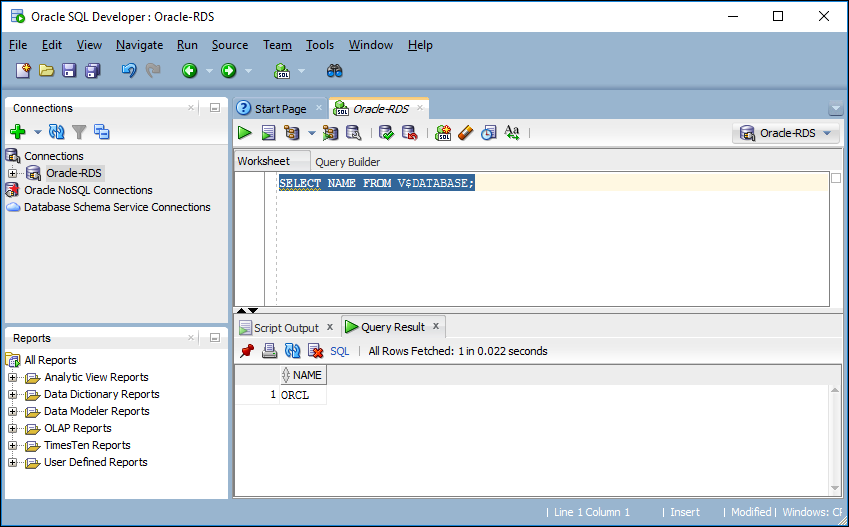Add a new connection with green plus

18,132
